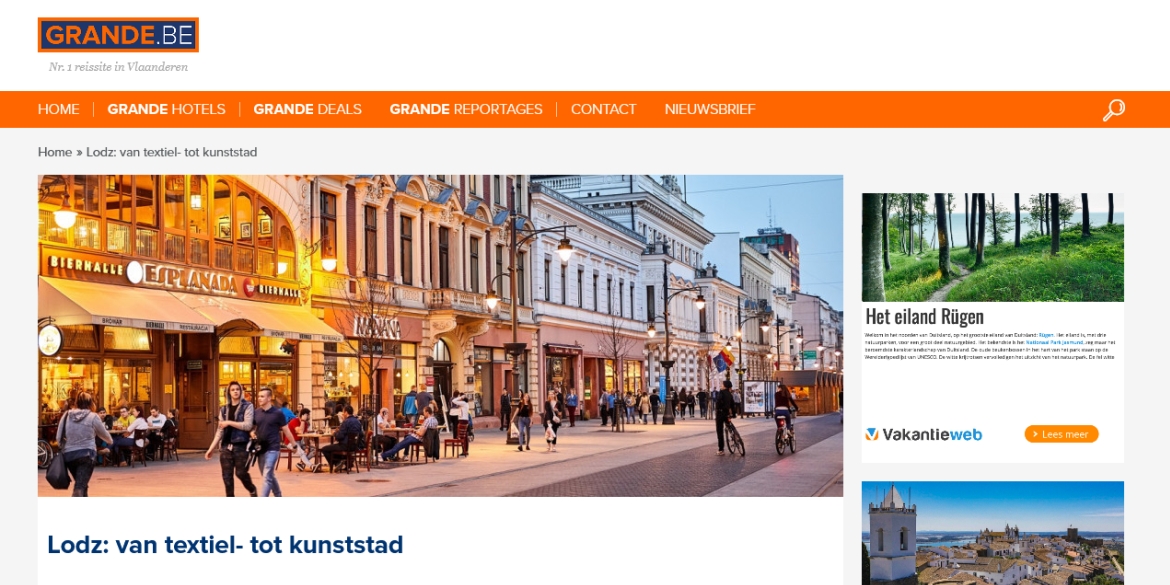Click the Het eiland Rügen heading

tap(925, 316)
